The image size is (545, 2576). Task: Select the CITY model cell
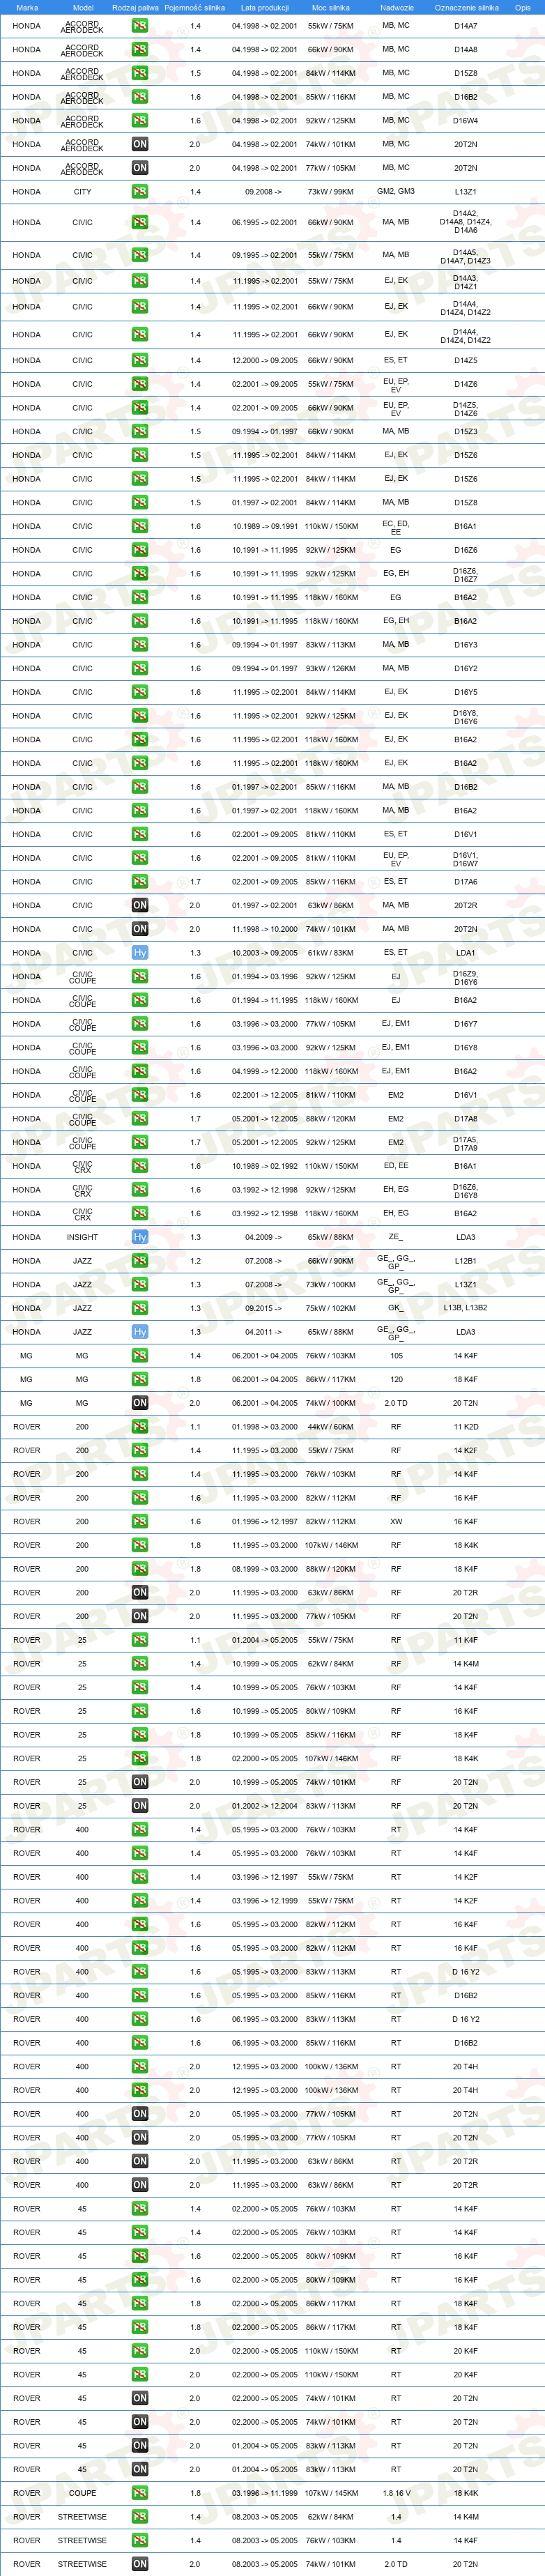point(83,192)
